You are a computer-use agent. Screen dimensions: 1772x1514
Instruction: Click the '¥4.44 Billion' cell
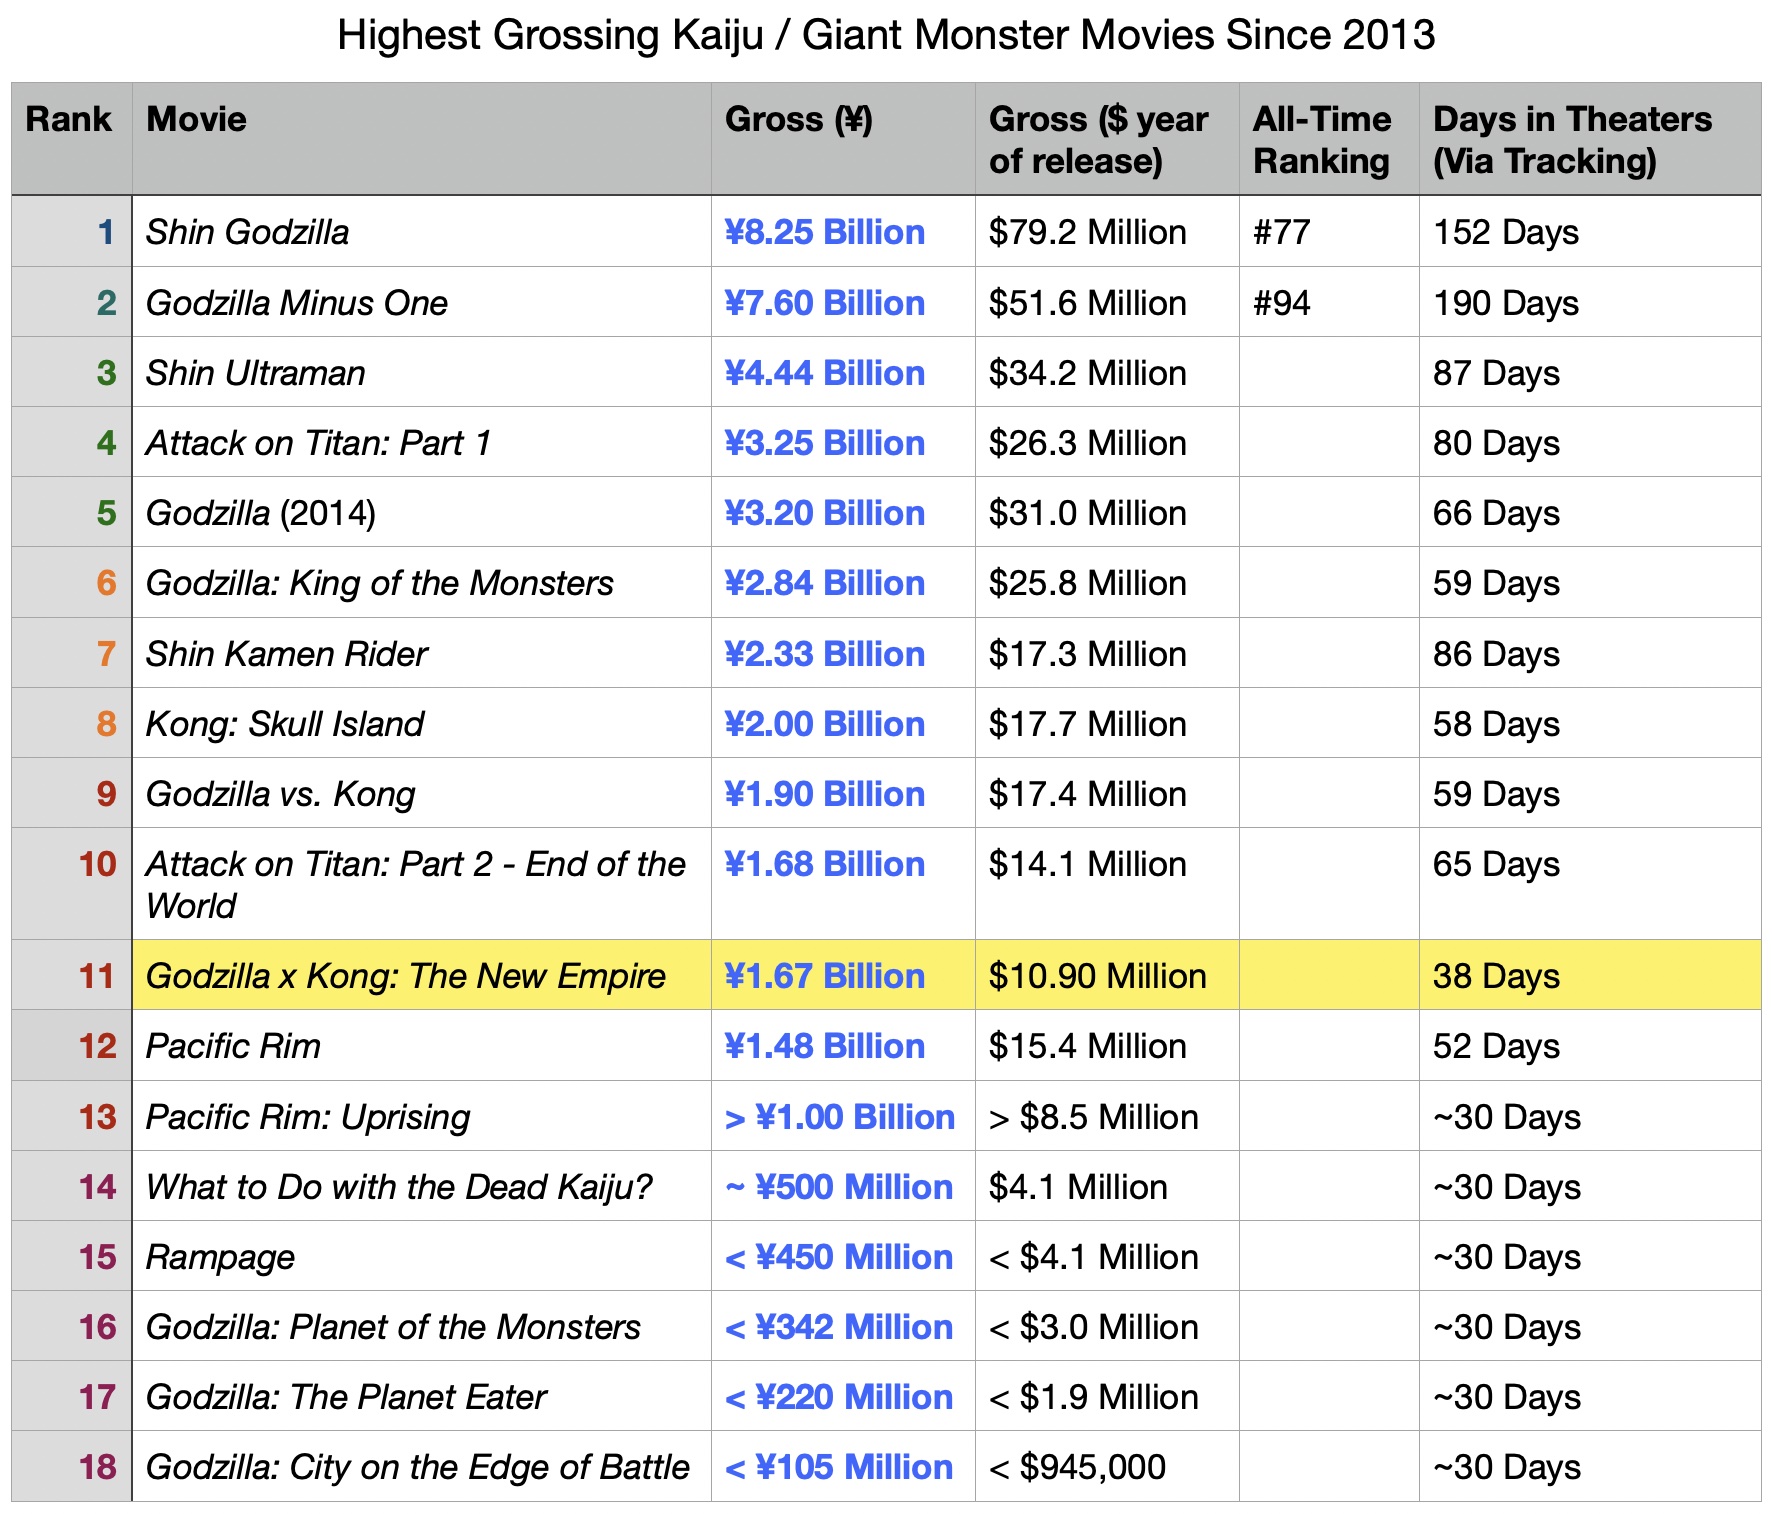[x=843, y=371]
